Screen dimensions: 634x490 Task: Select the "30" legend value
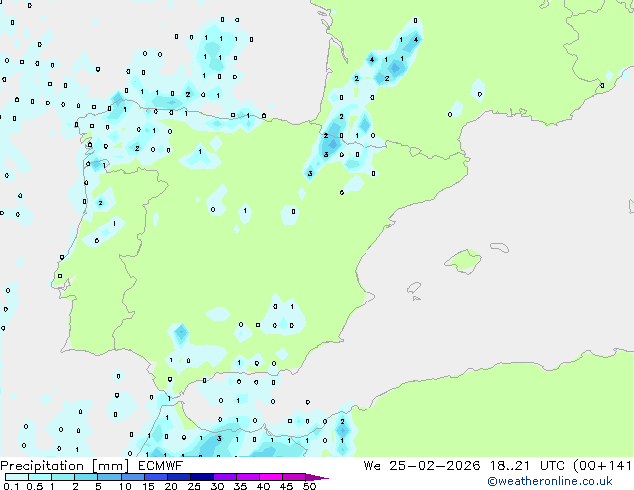tap(217, 486)
